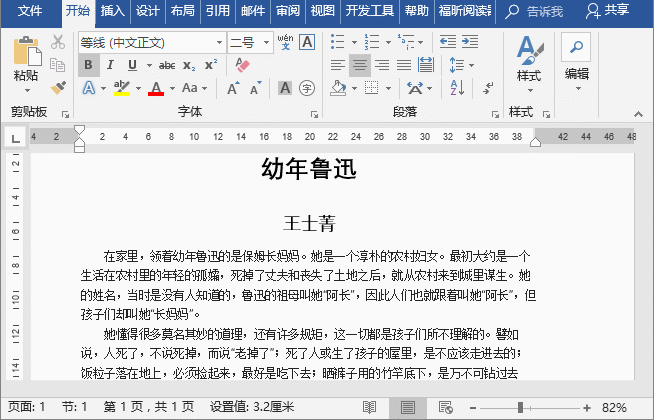Toggle Italic formatting

coord(112,65)
